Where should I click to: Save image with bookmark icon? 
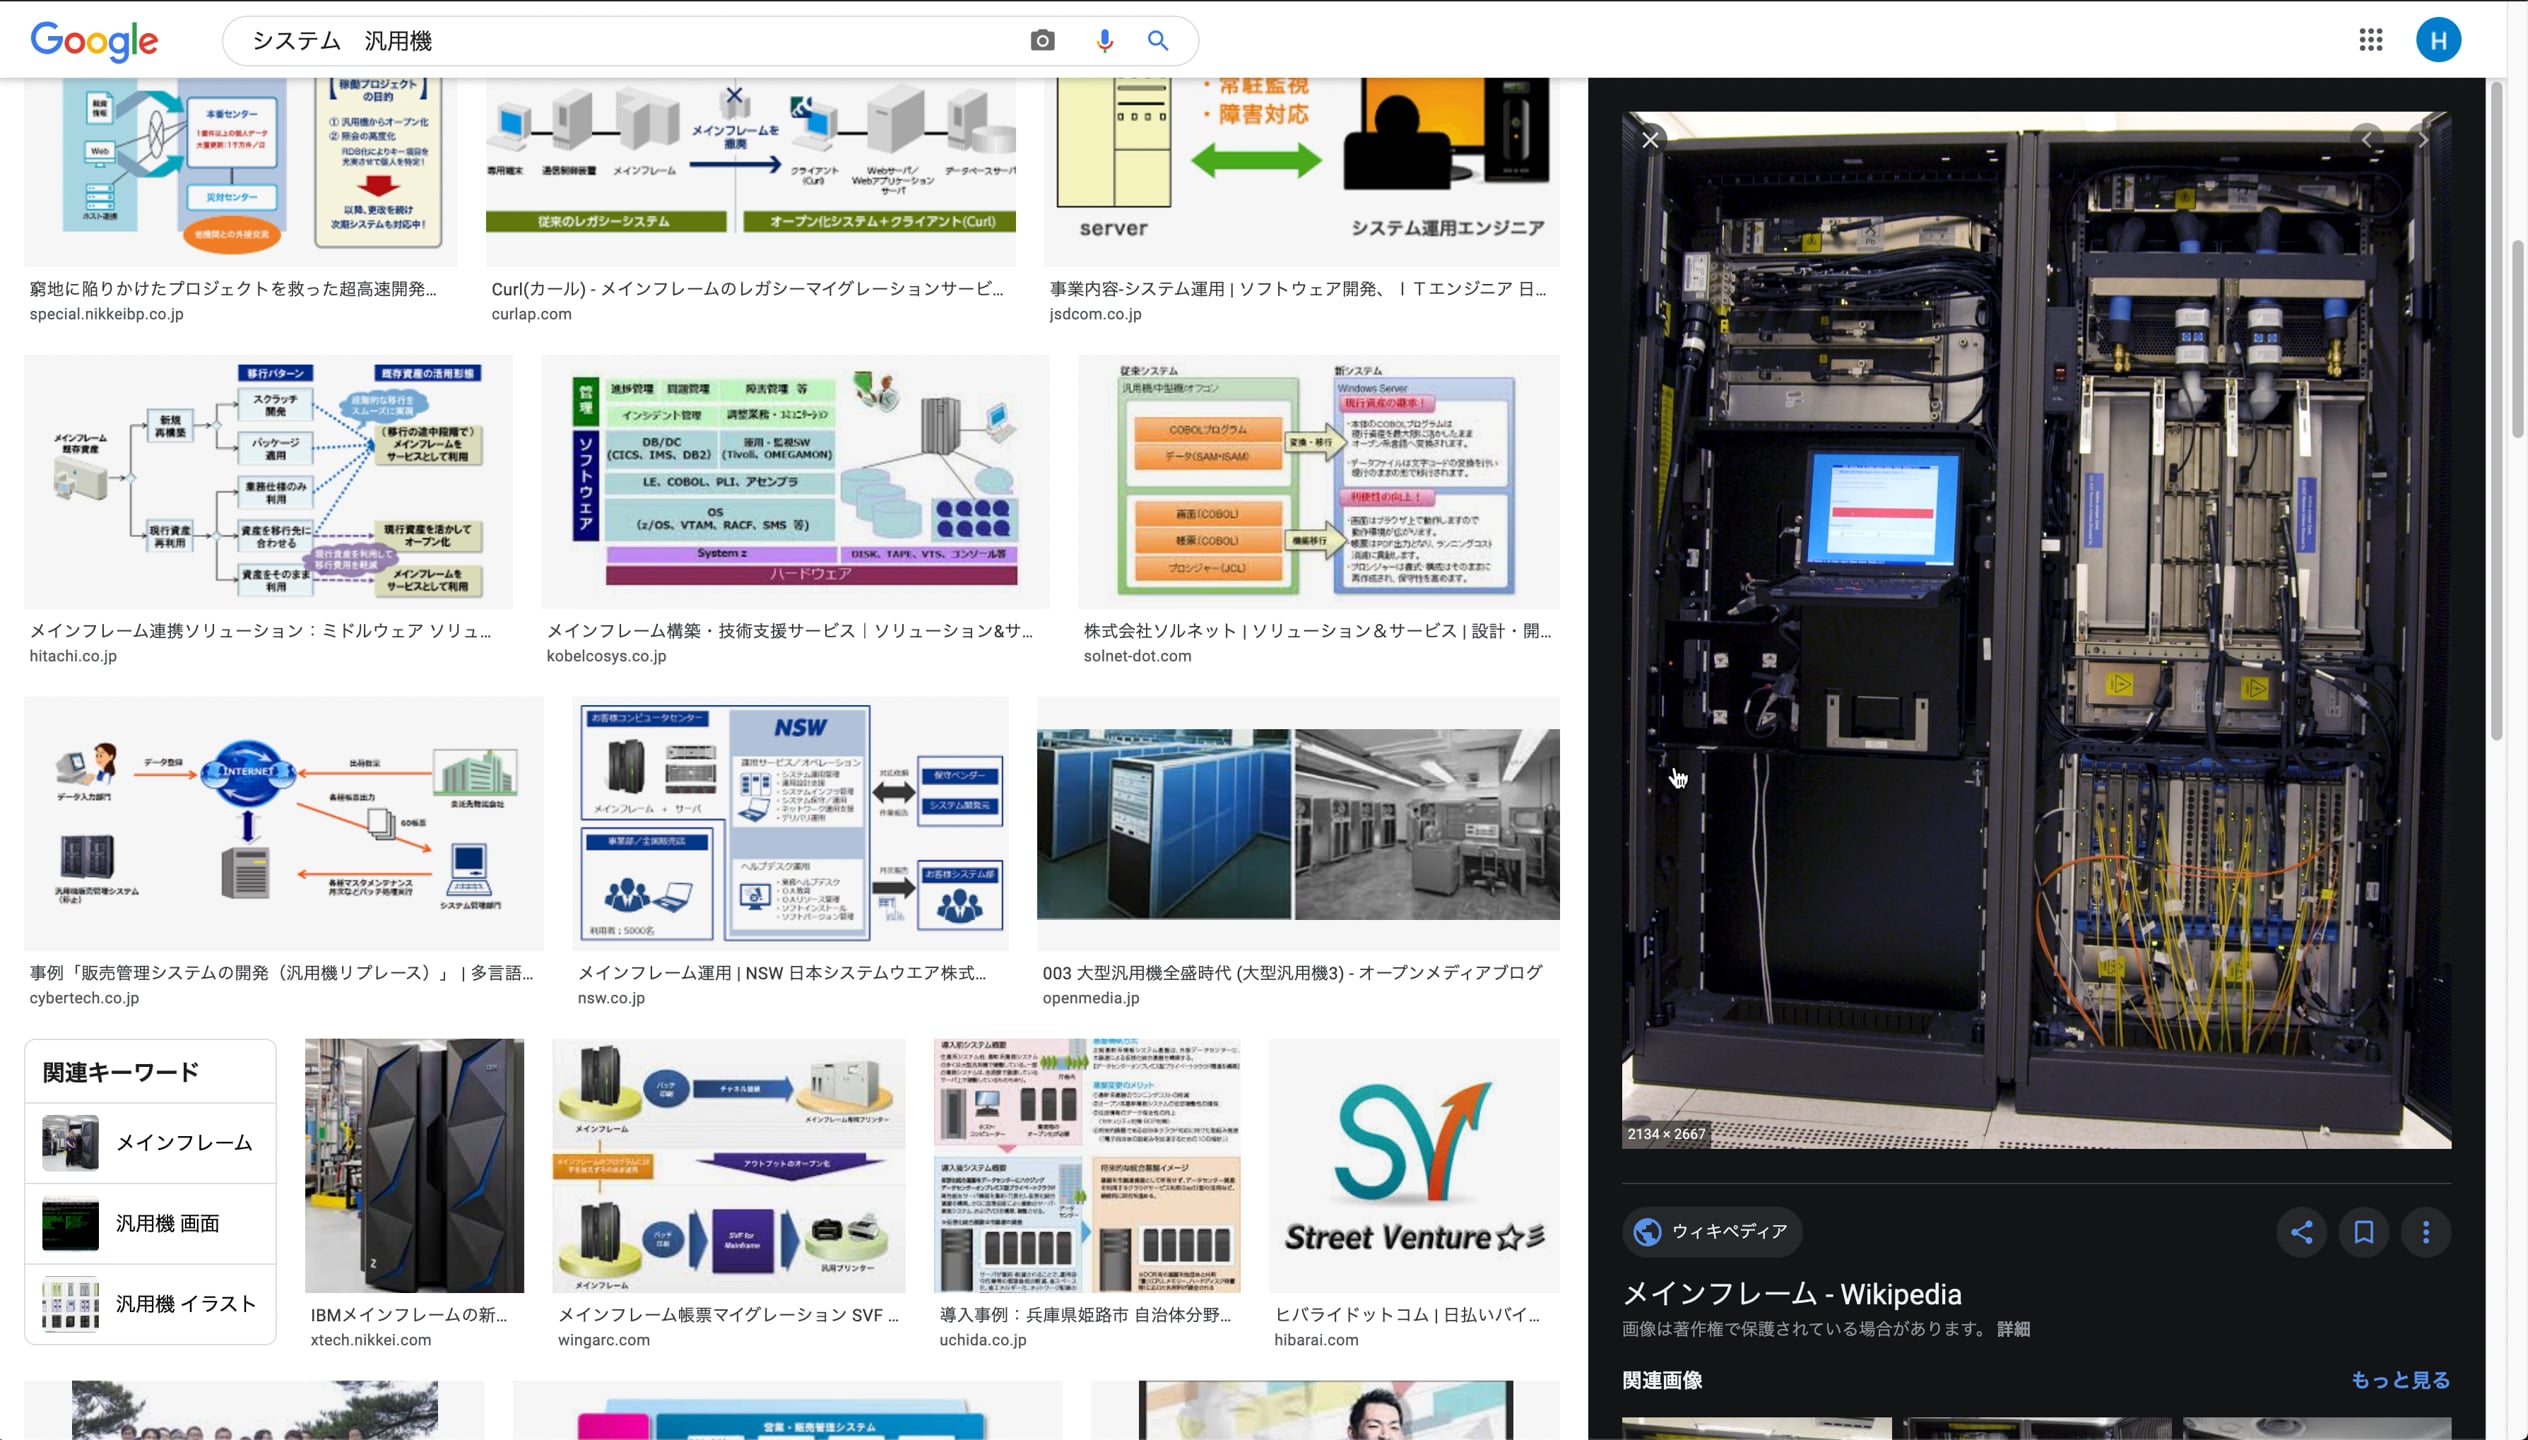tap(2364, 1232)
